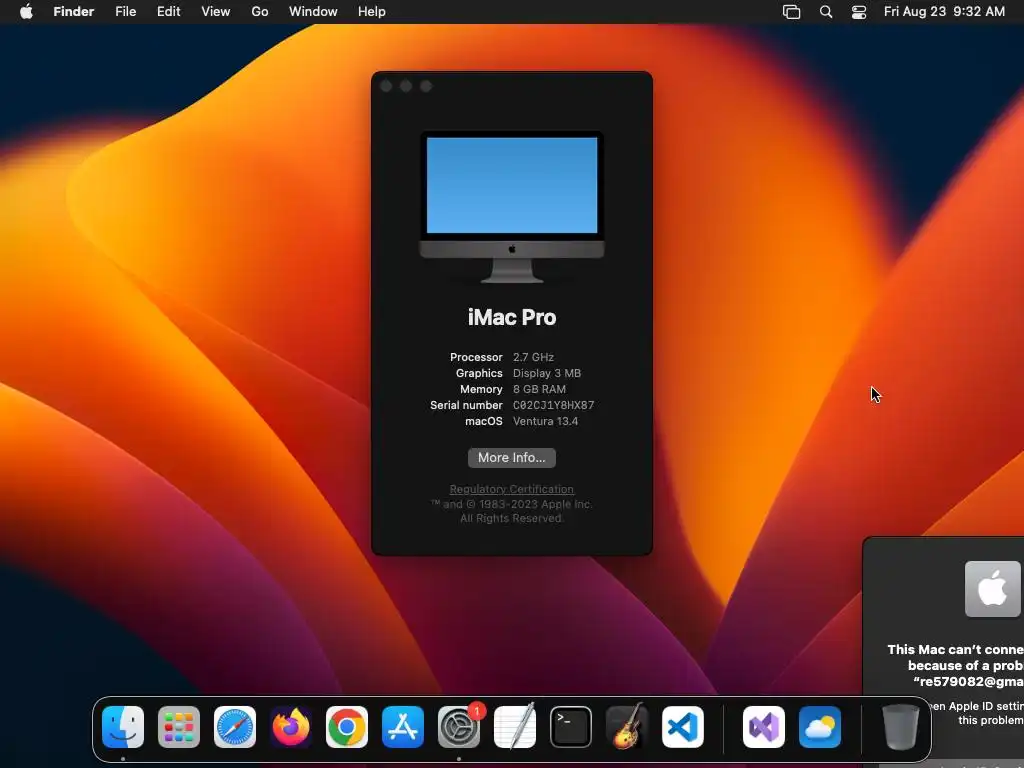Open the Regulatory Certification link
The width and height of the screenshot is (1024, 768).
pyautogui.click(x=512, y=489)
